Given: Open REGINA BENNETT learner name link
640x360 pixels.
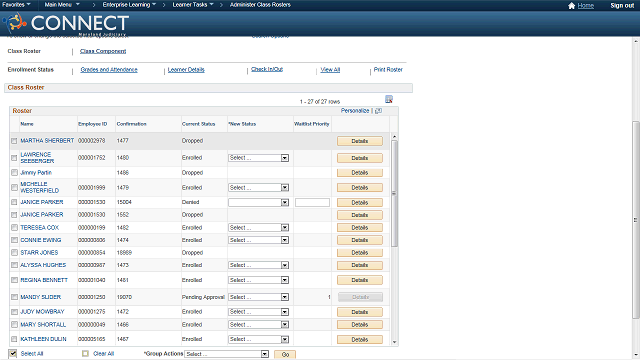Looking at the screenshot, I should [44, 280].
